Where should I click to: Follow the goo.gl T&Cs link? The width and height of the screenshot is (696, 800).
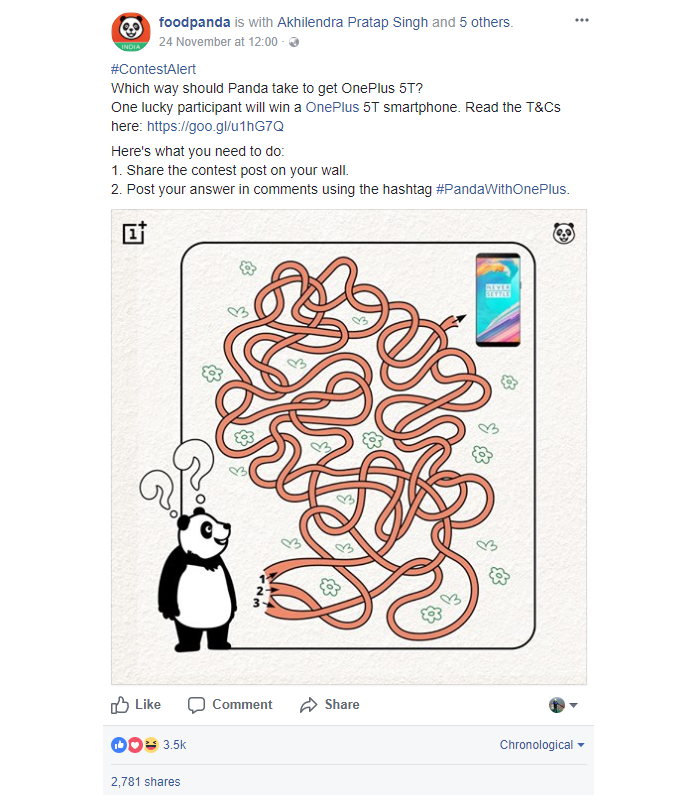coord(215,126)
